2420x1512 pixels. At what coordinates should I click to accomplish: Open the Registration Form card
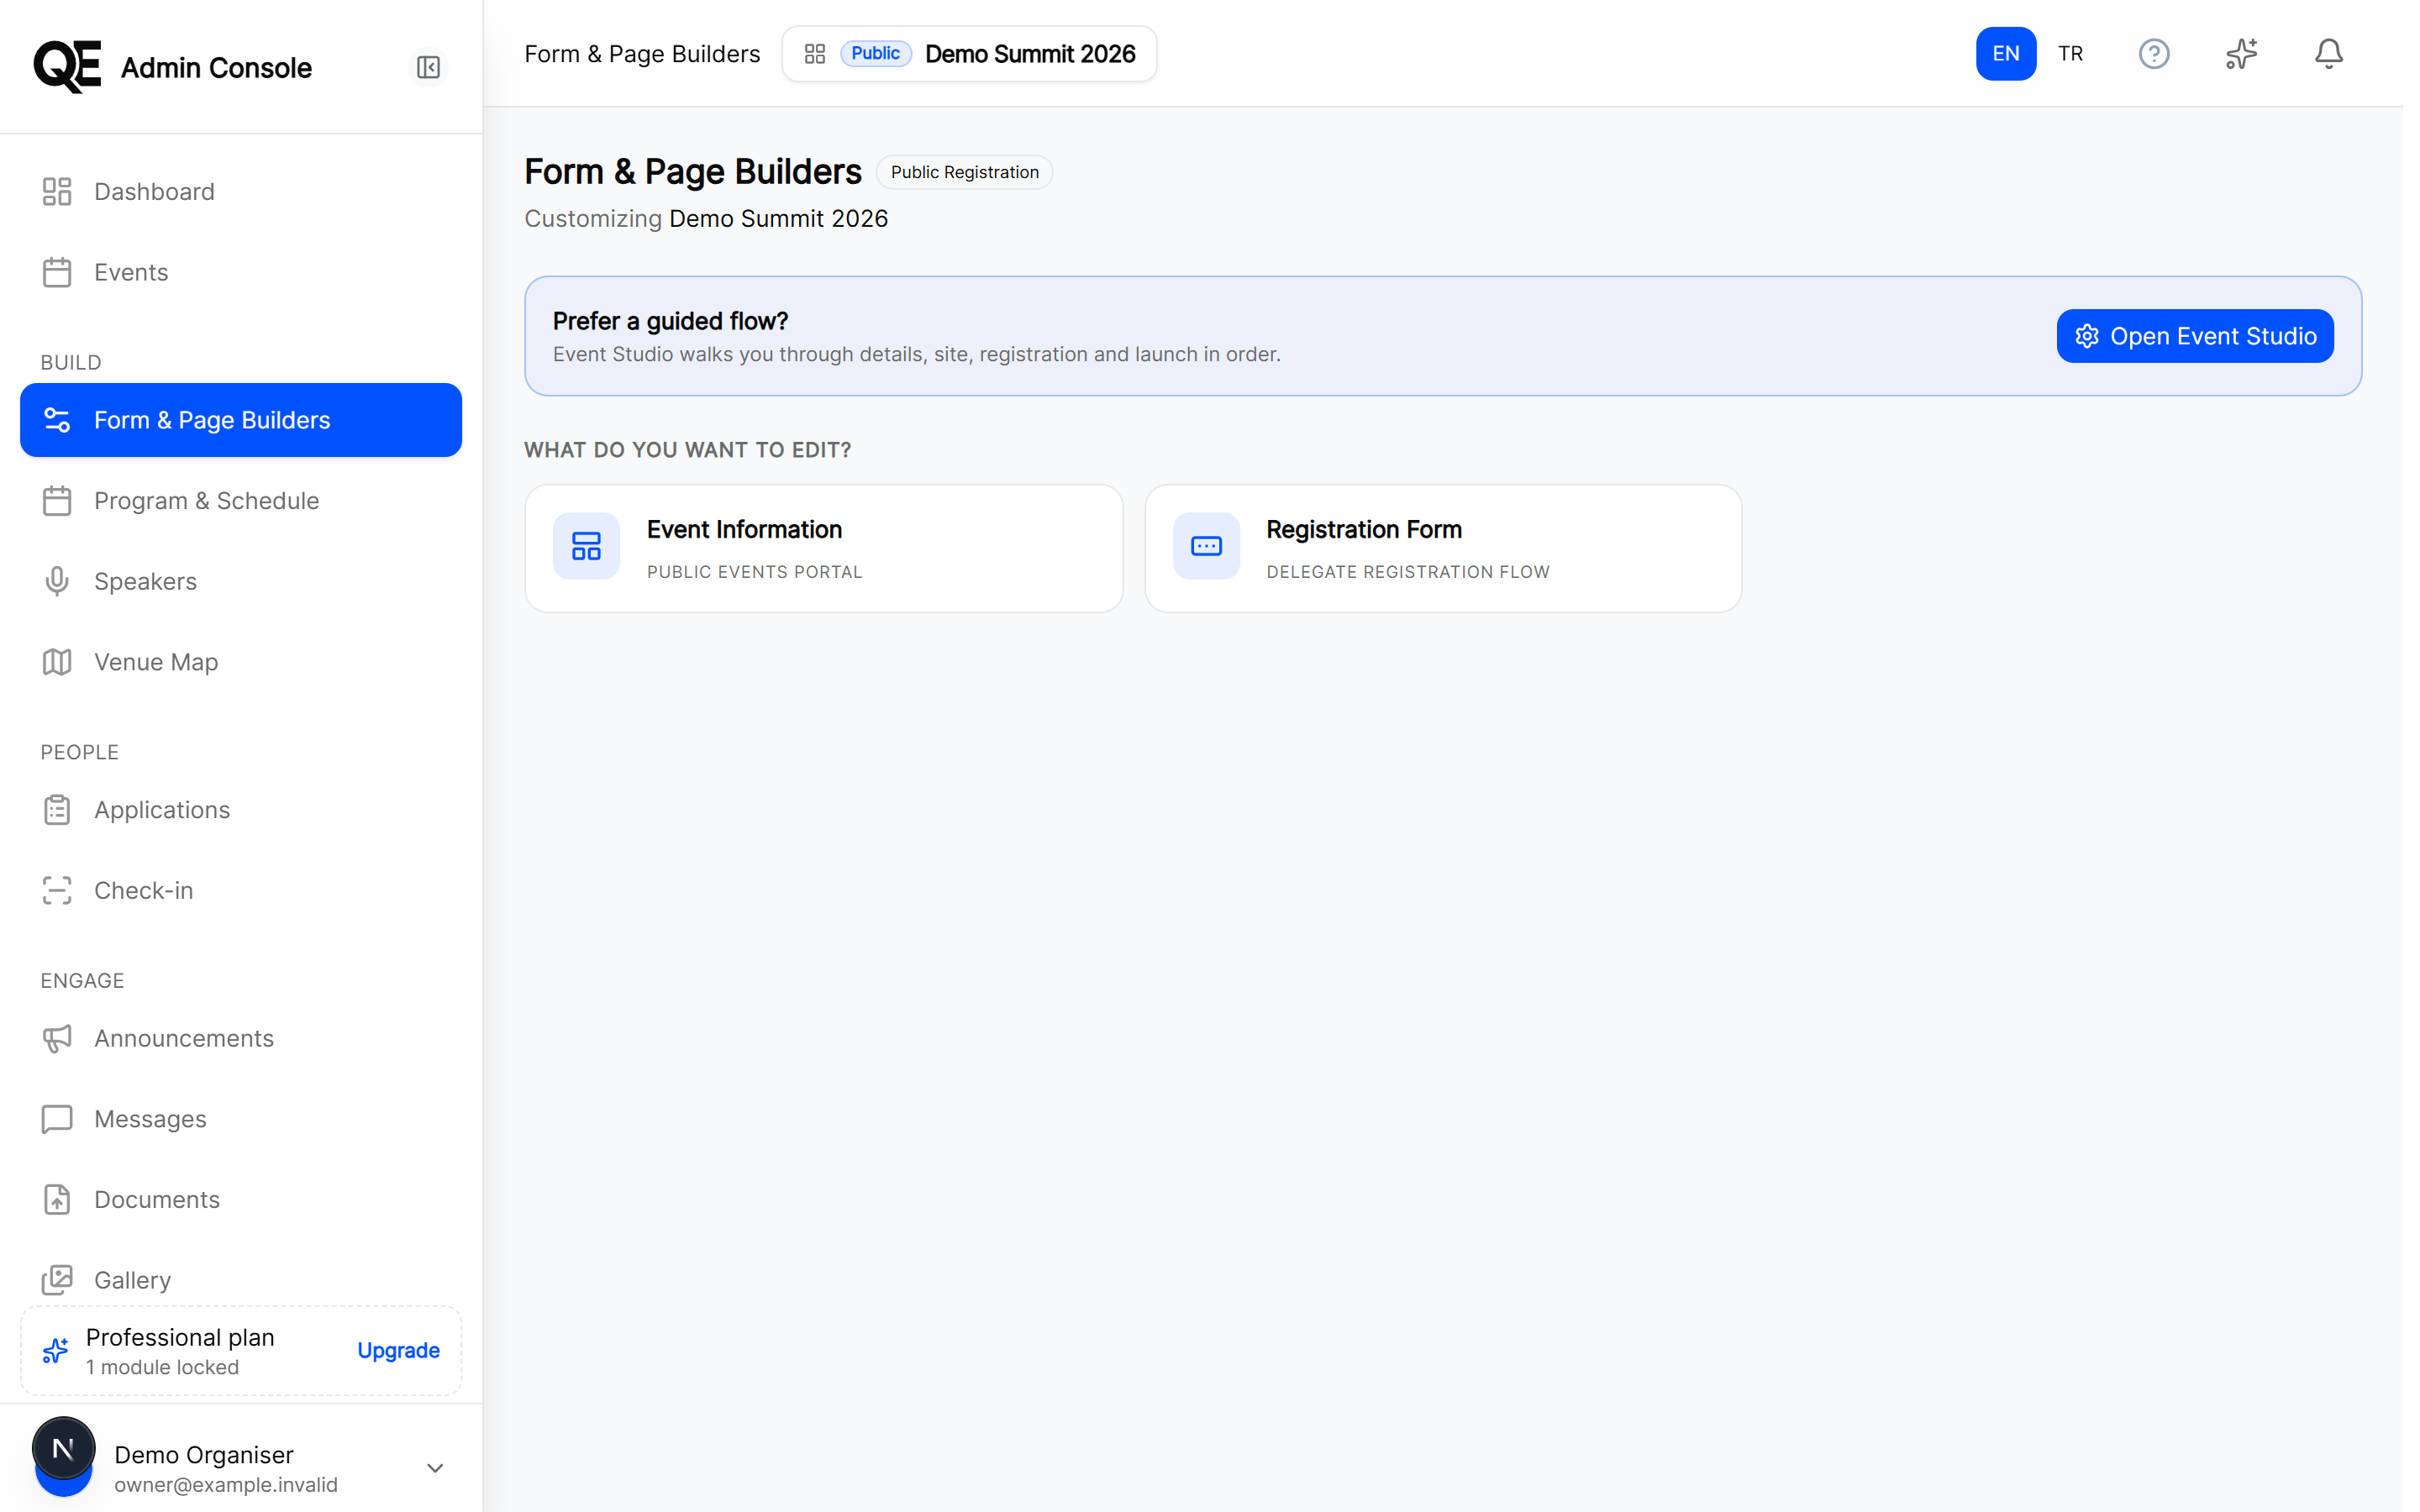1443,549
